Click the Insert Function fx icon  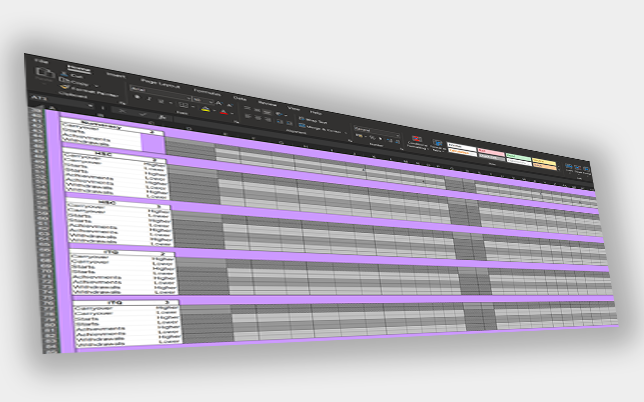(x=162, y=117)
